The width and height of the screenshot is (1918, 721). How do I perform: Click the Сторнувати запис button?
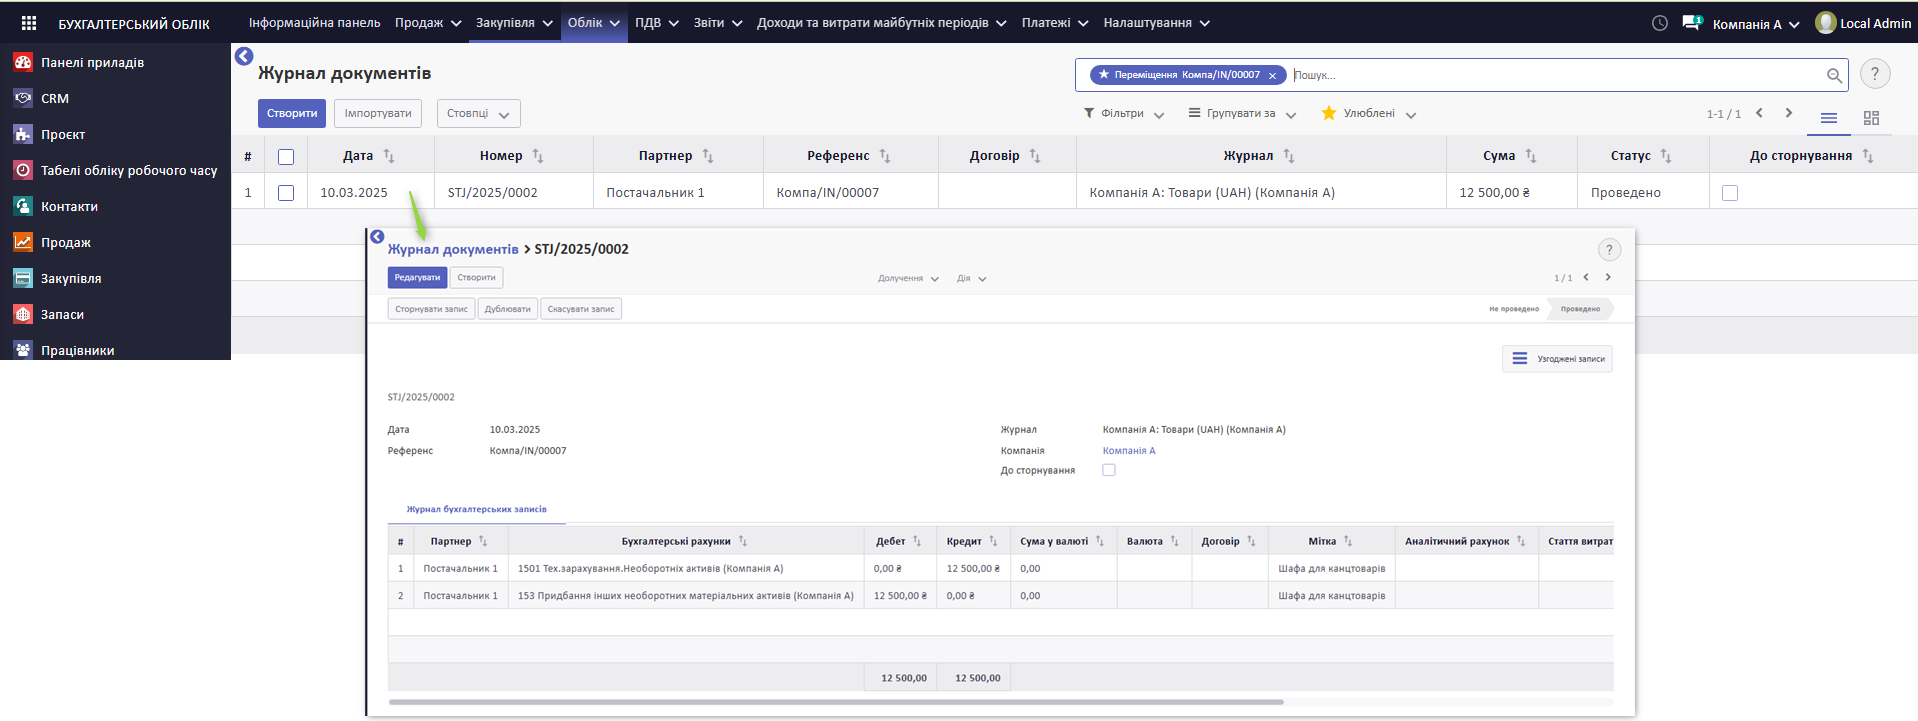[431, 309]
